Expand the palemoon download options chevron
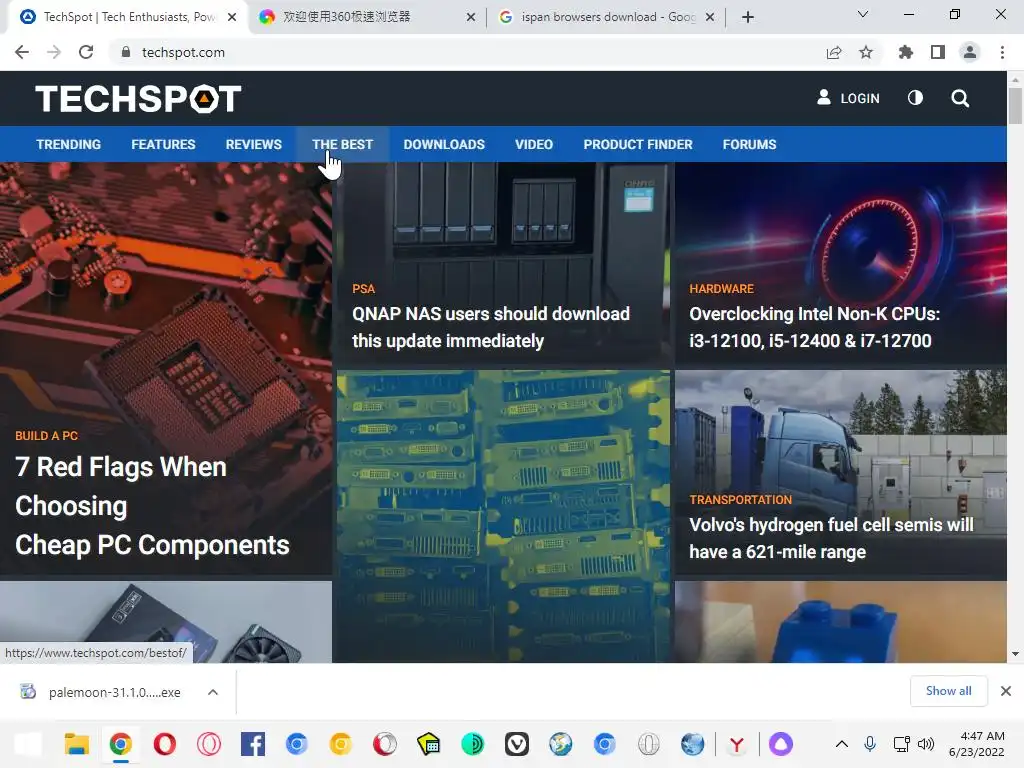 (x=213, y=692)
